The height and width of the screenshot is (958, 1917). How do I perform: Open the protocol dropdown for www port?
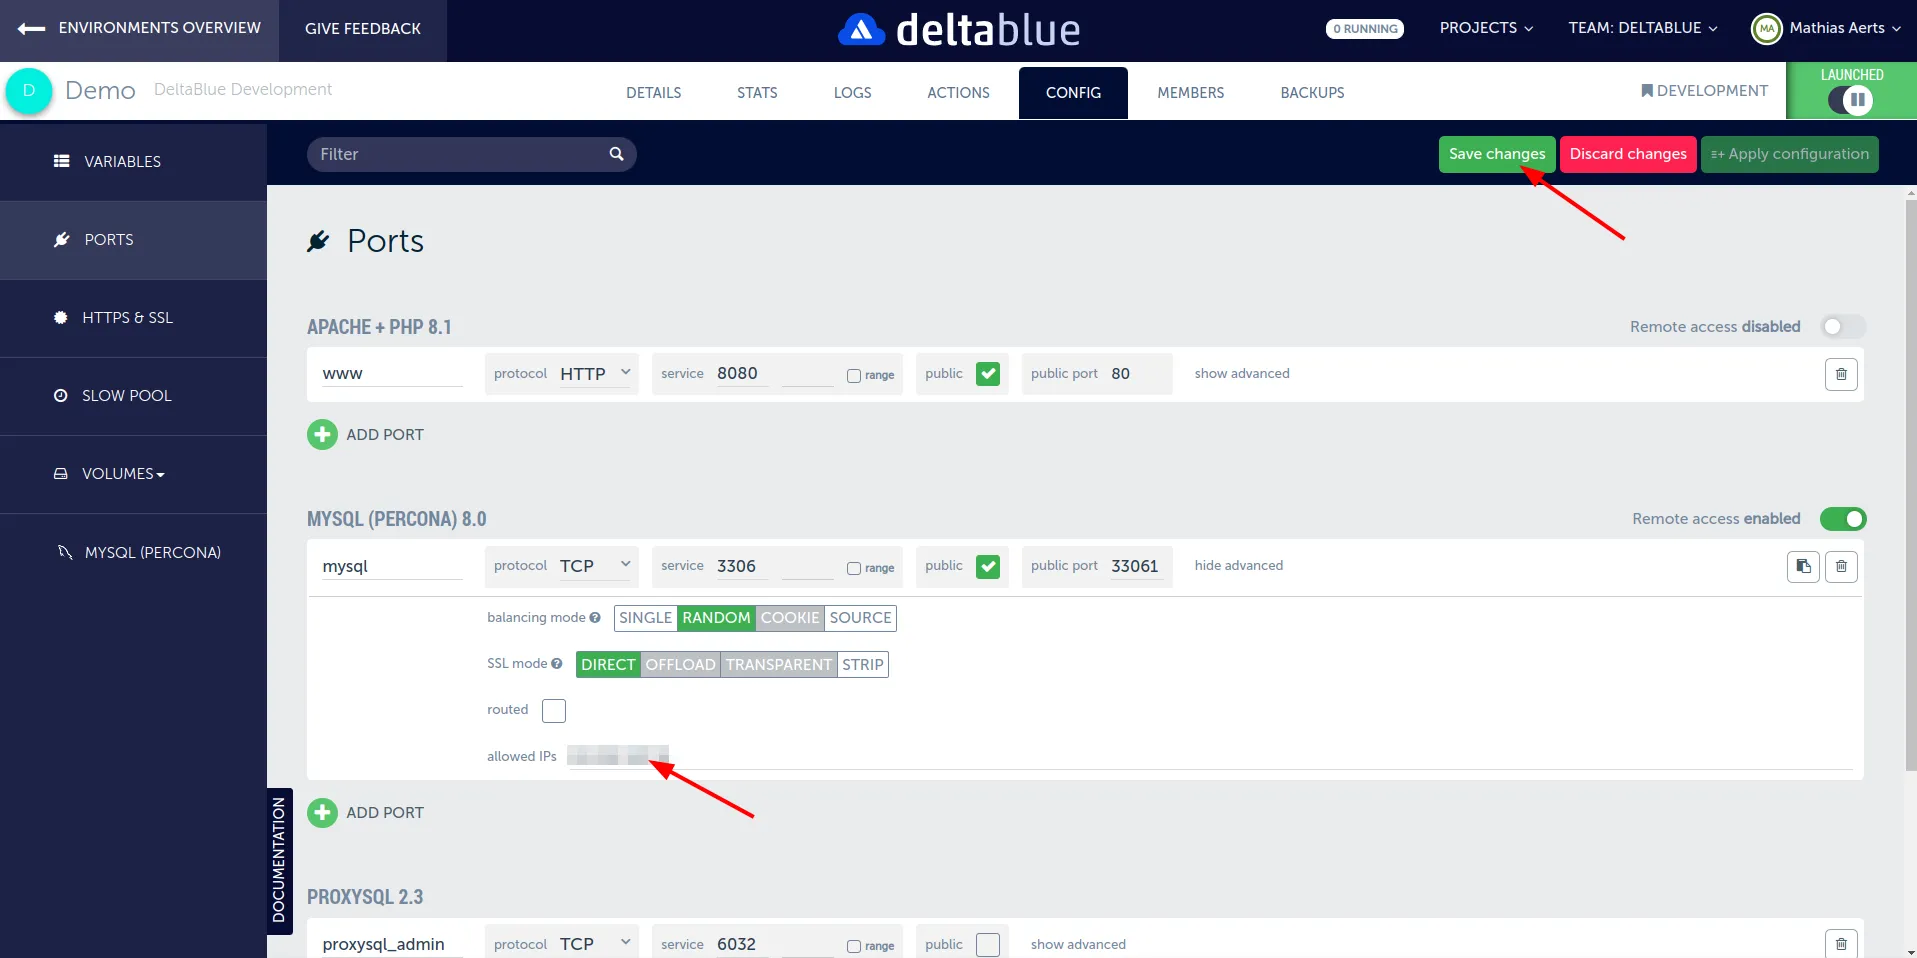click(x=594, y=373)
